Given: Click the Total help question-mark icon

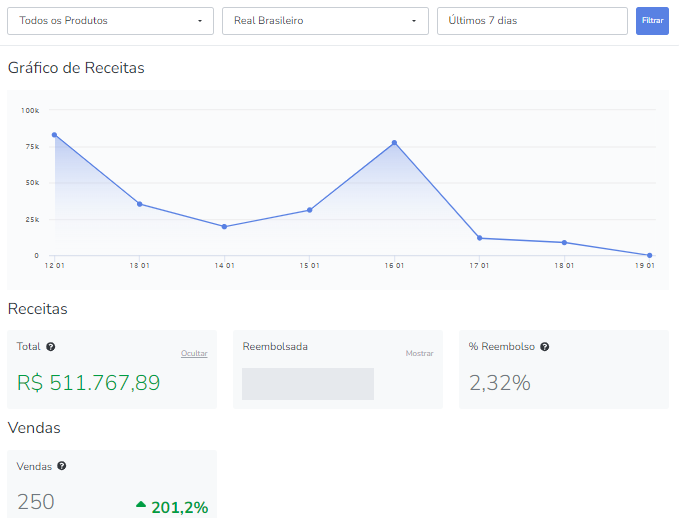Looking at the screenshot, I should [51, 346].
